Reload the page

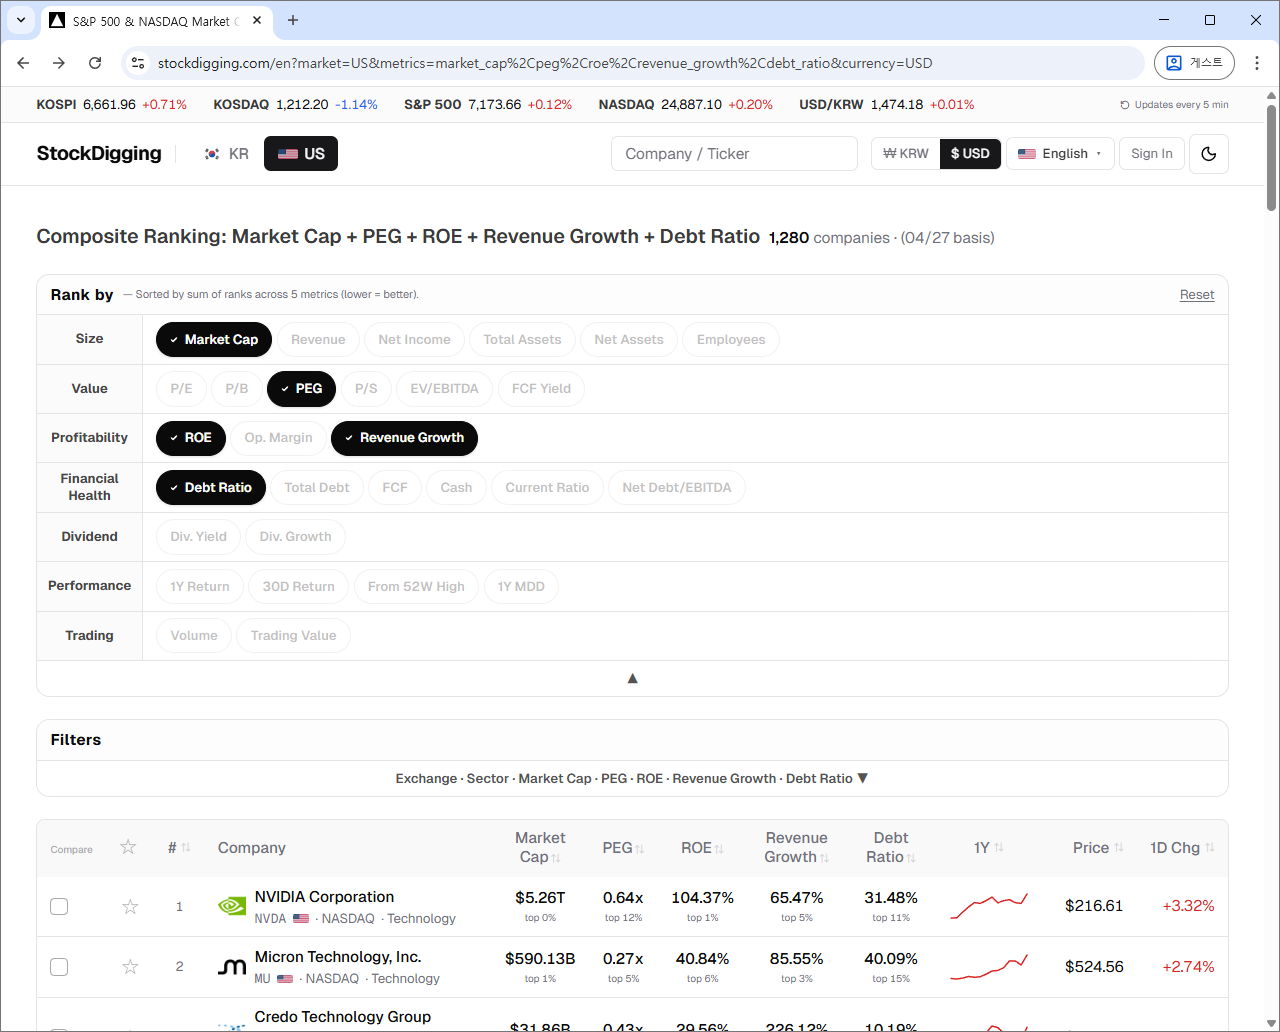[x=95, y=63]
